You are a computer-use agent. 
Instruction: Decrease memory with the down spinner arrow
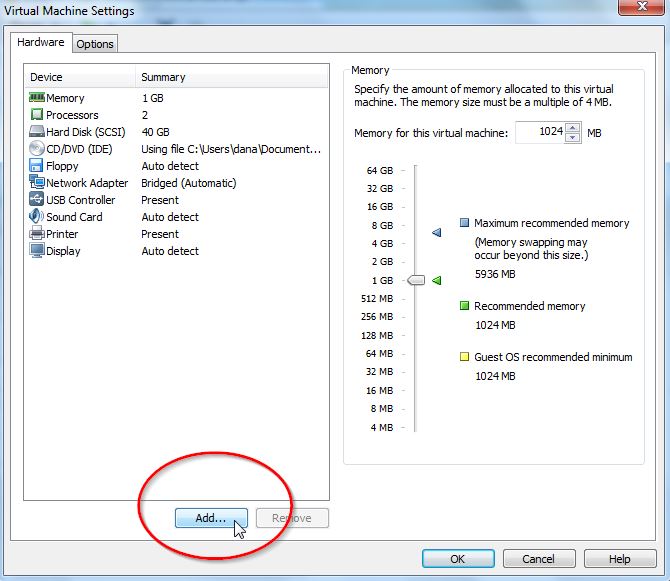[x=573, y=138]
